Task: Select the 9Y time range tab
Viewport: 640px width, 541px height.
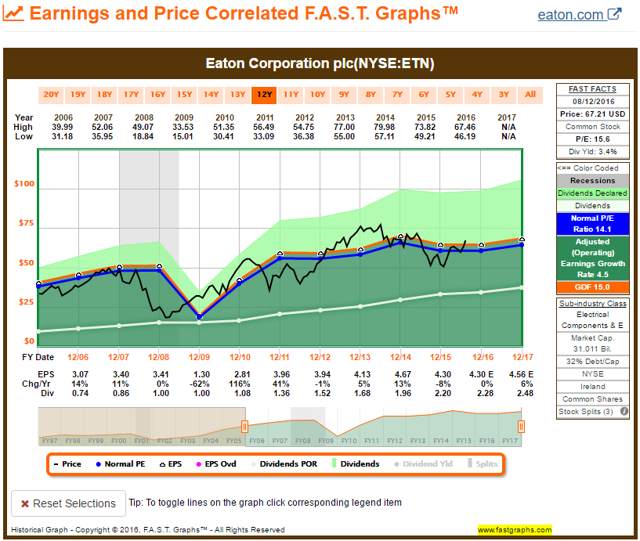Action: pyautogui.click(x=344, y=95)
